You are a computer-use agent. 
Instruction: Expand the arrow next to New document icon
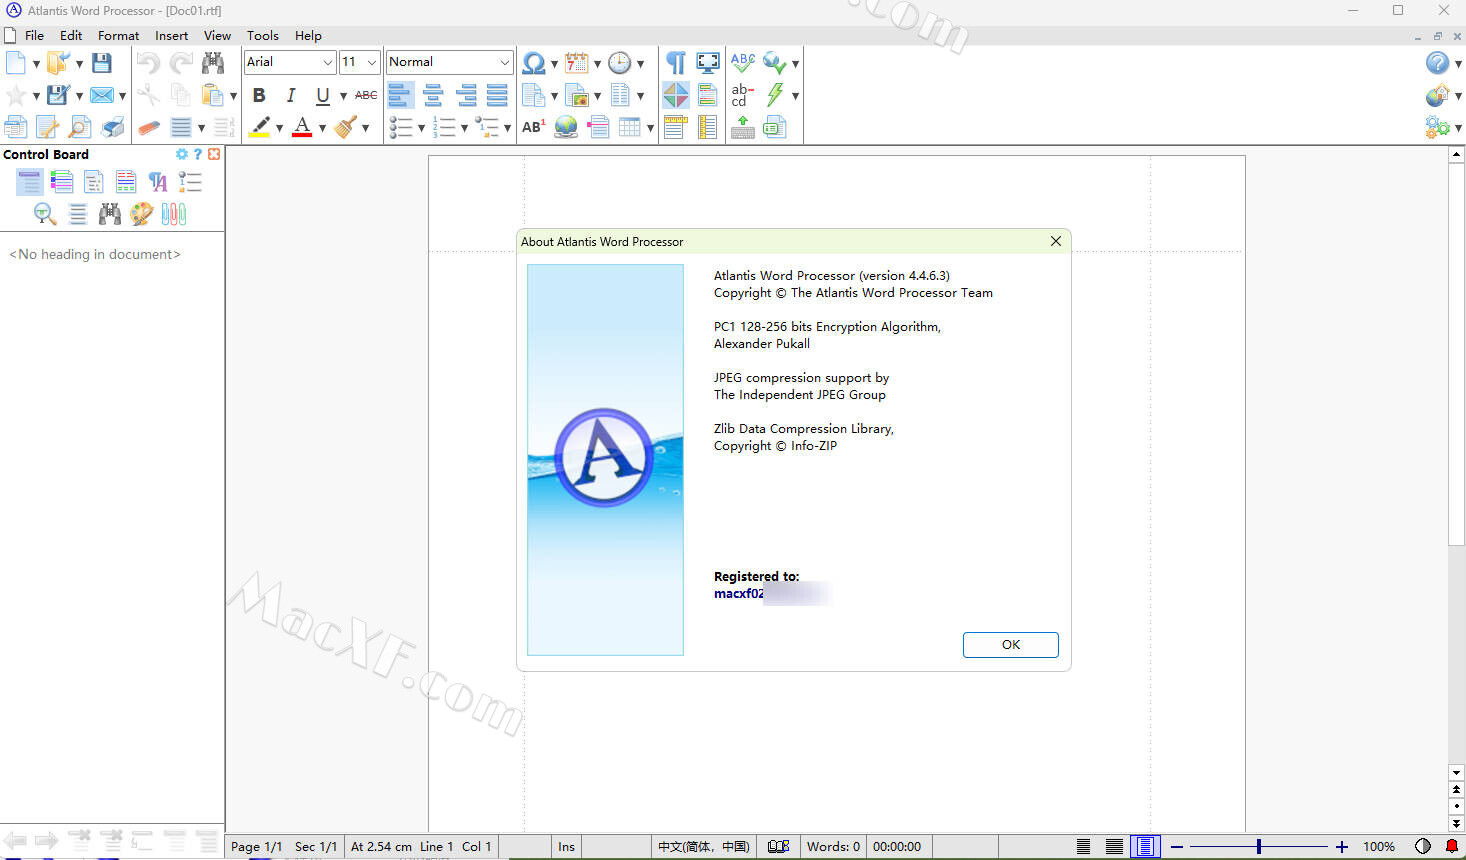pos(36,64)
